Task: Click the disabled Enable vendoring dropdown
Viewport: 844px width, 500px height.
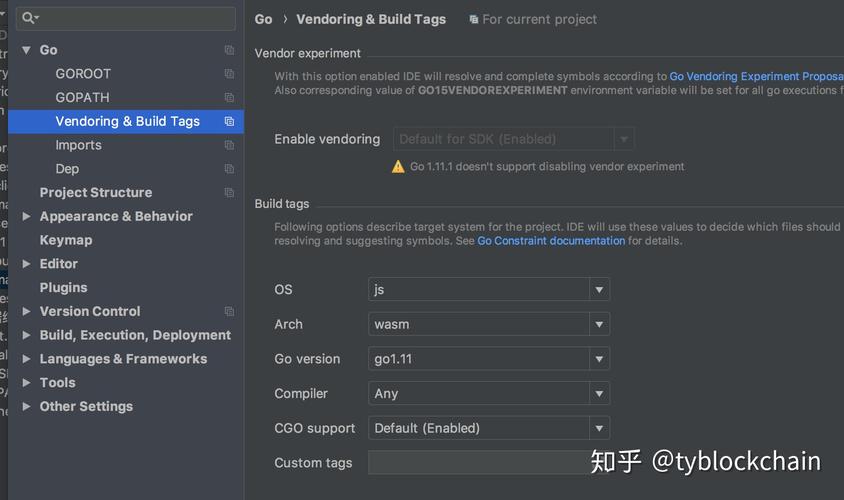Action: coord(514,139)
